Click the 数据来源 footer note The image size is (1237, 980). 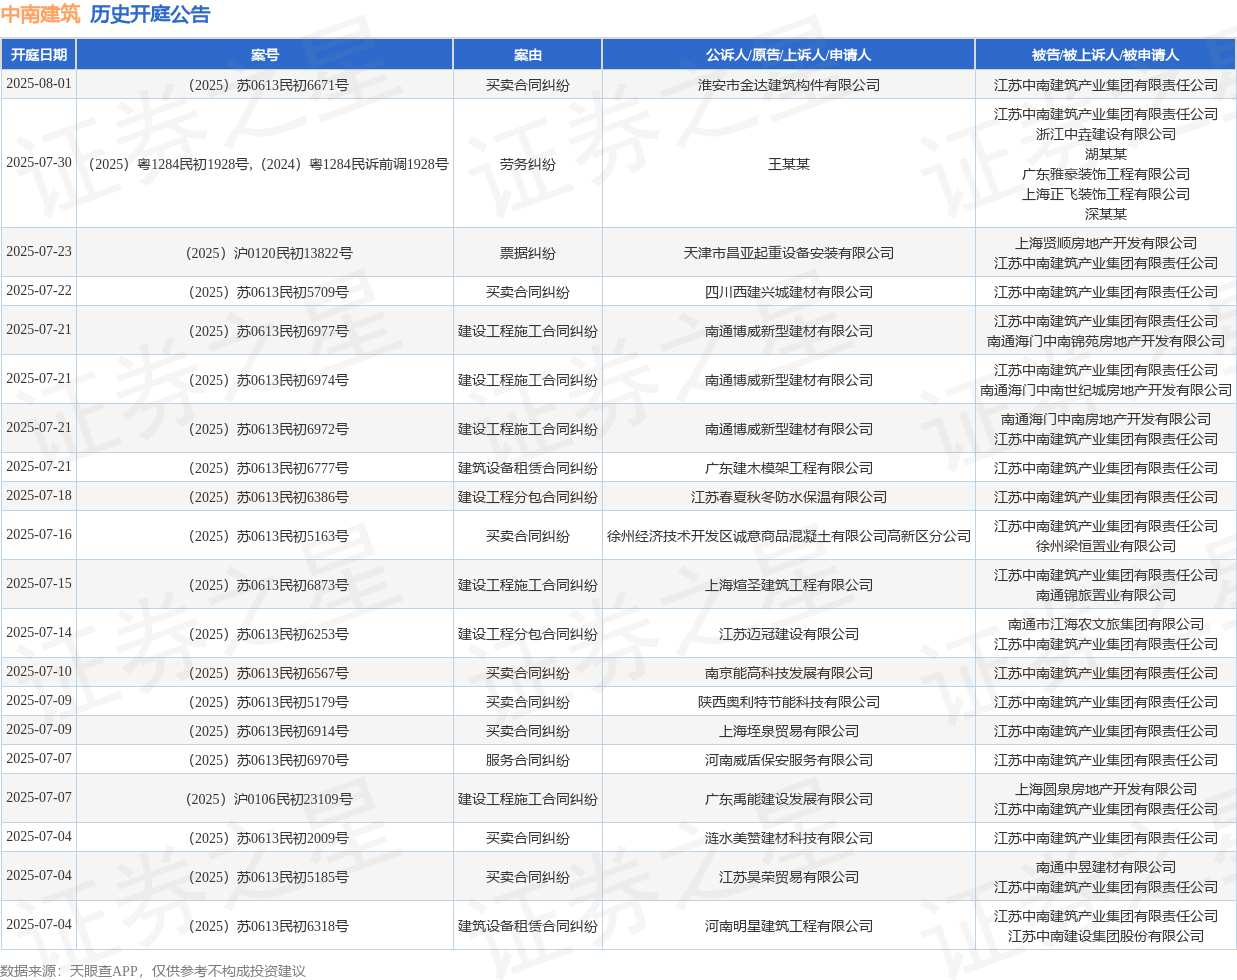(x=153, y=970)
